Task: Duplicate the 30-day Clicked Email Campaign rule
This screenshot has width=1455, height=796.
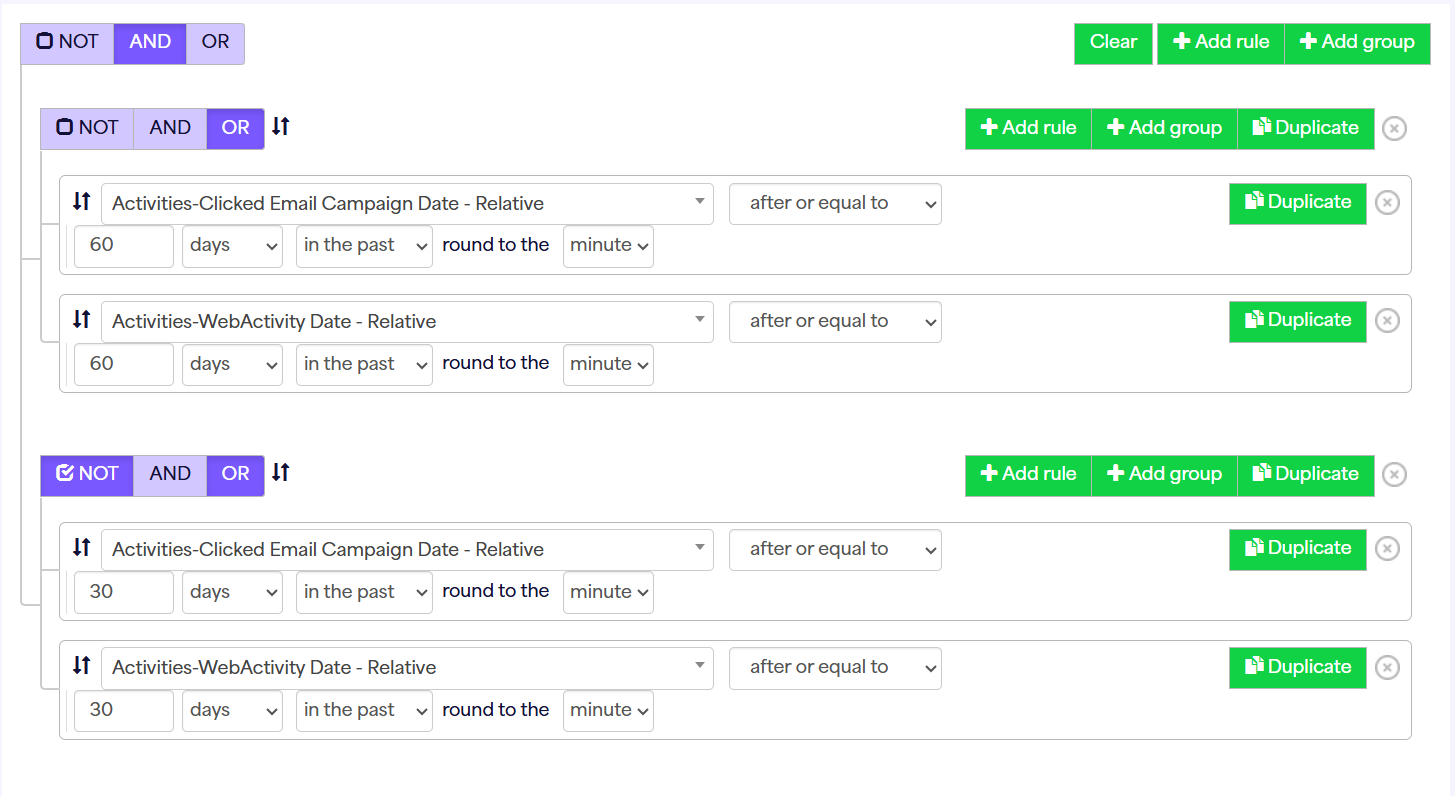Action: tap(1297, 549)
